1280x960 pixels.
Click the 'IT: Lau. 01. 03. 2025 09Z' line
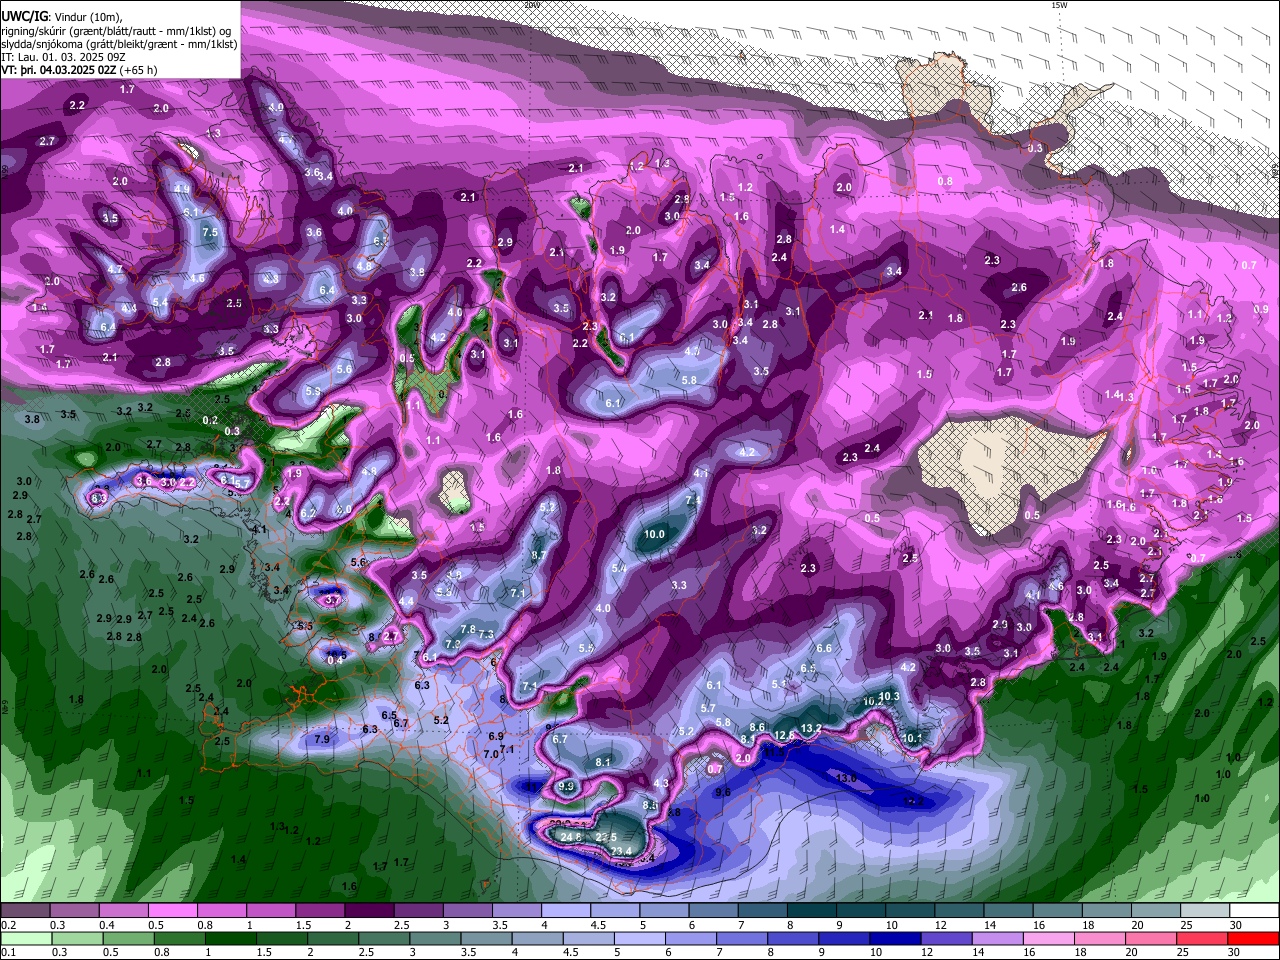tap(64, 57)
